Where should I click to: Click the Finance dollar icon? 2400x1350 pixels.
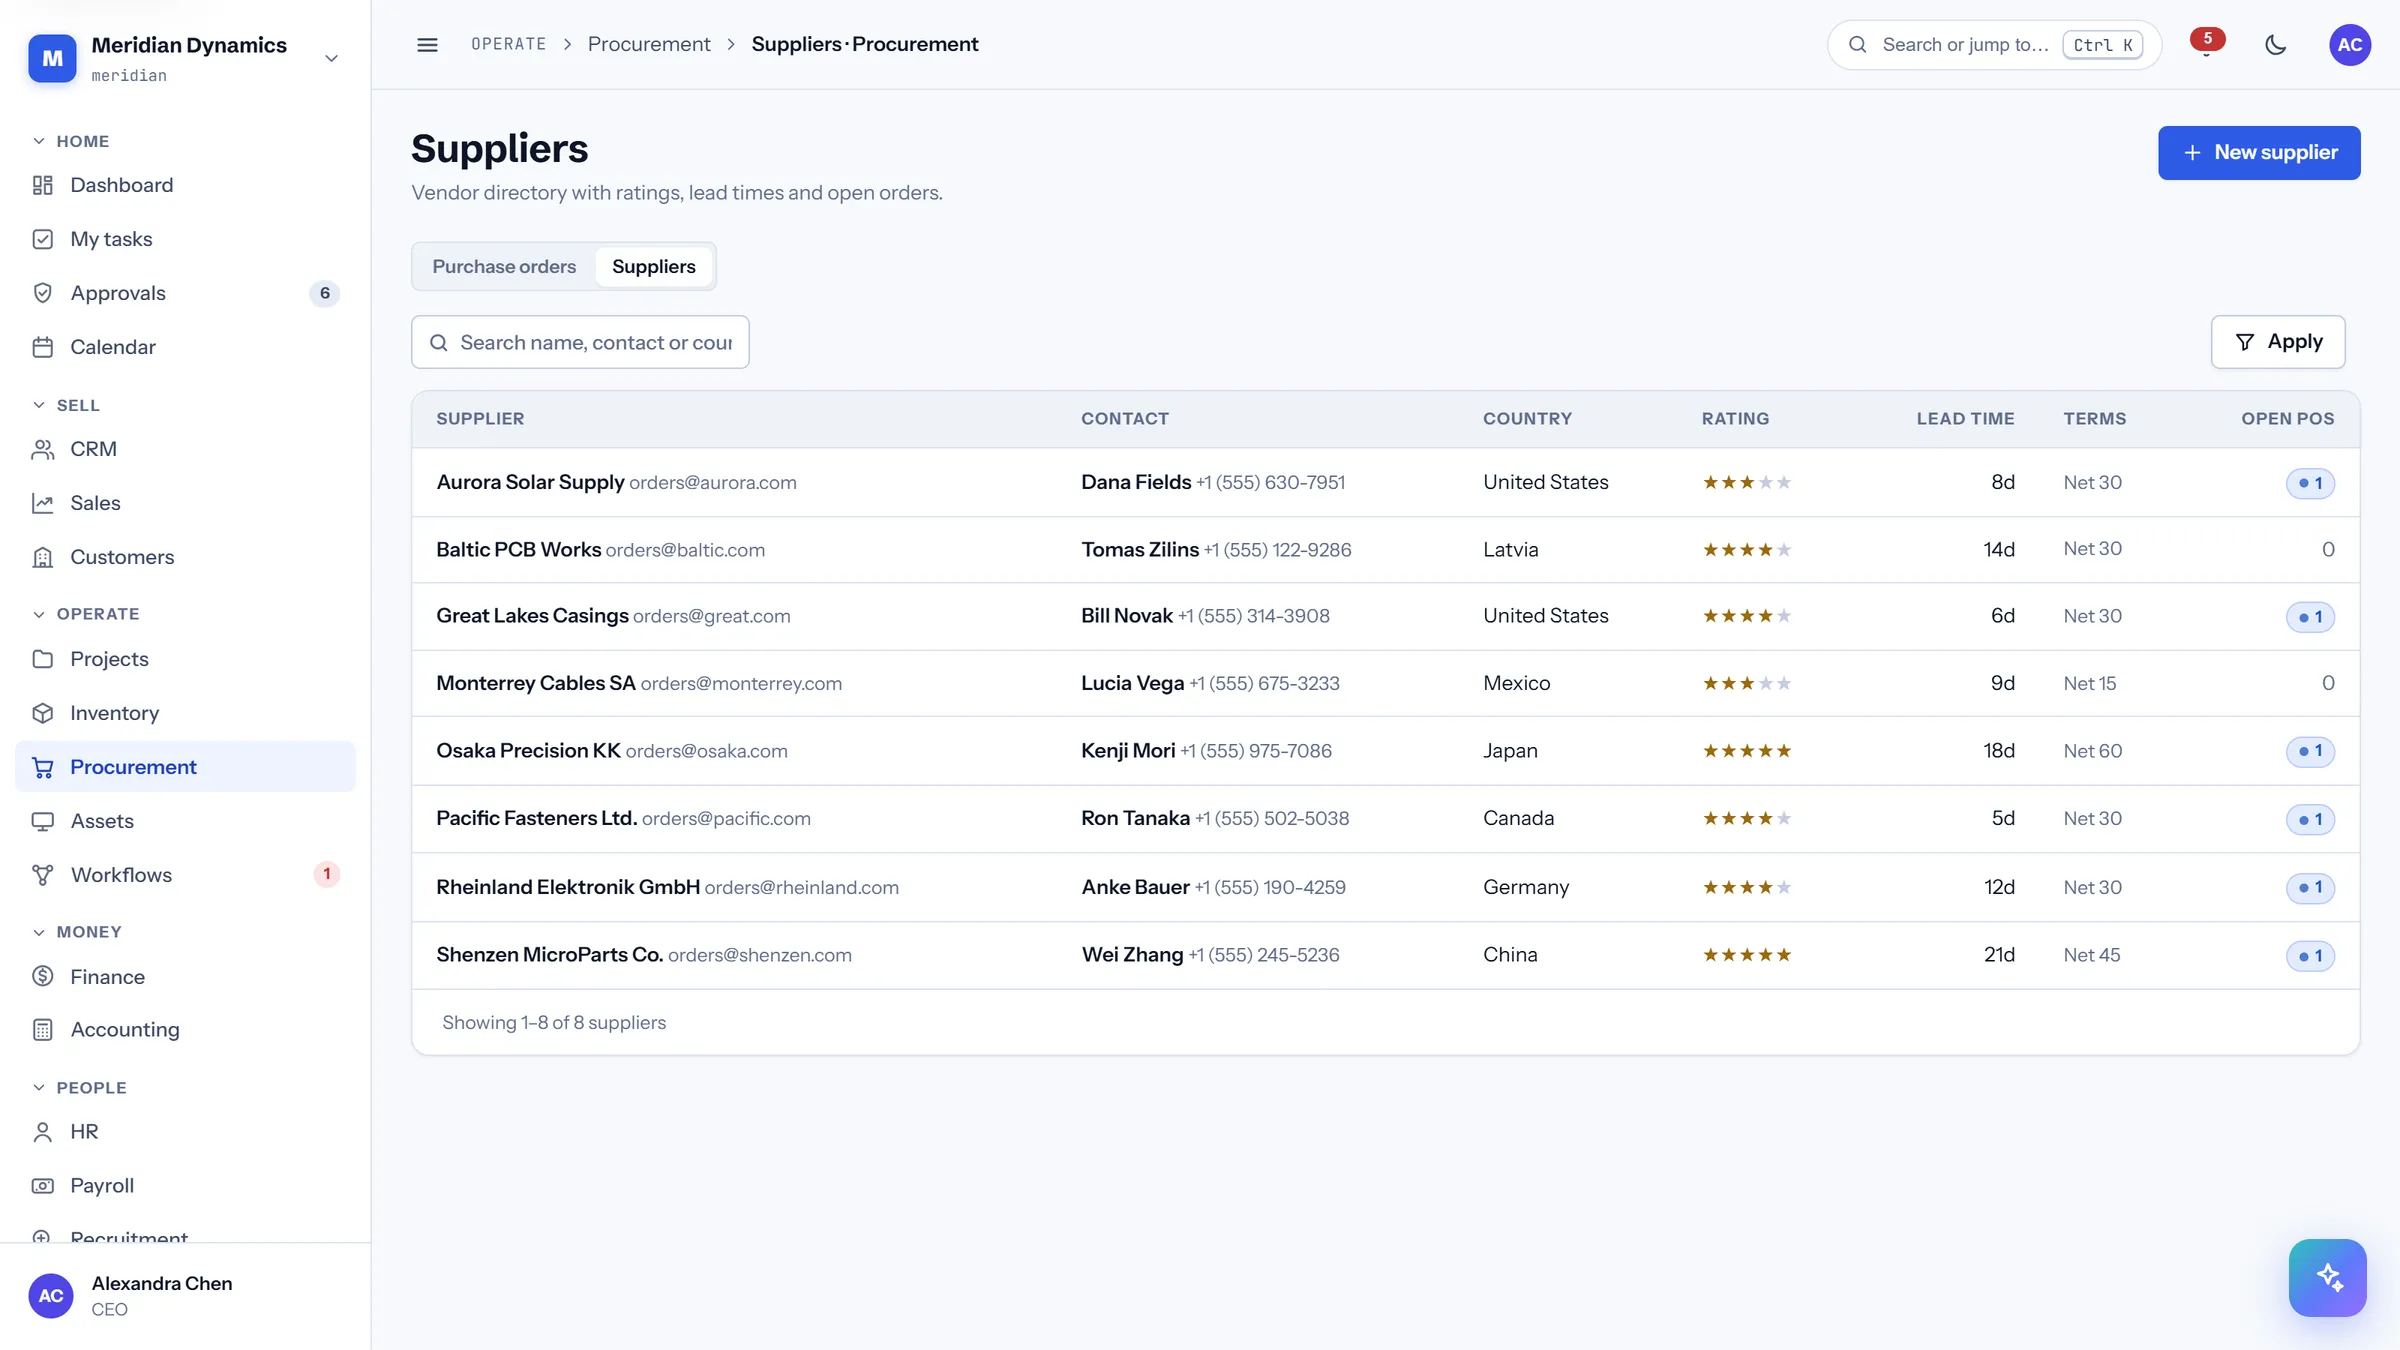tap(42, 976)
